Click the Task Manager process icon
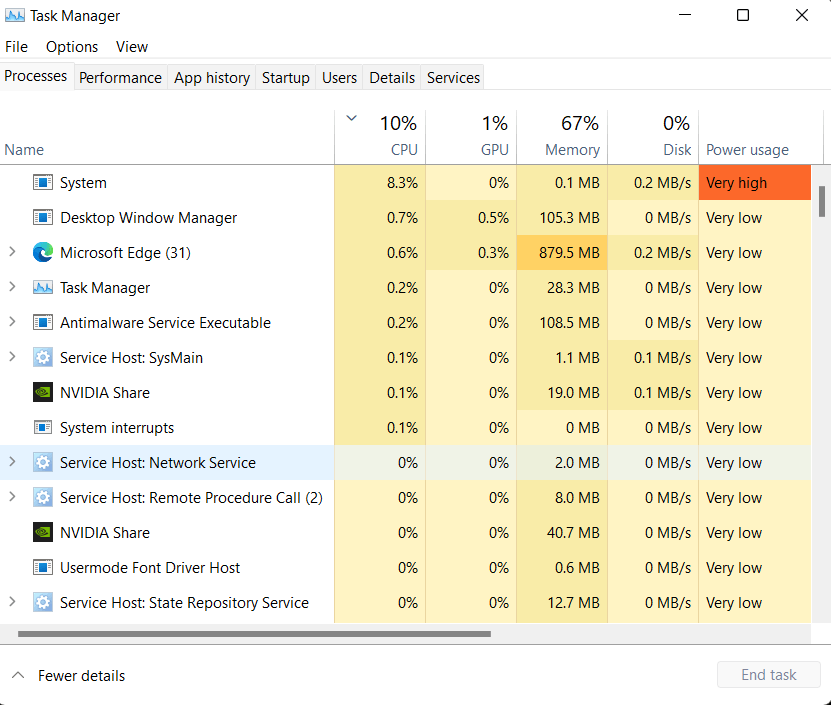Viewport: 831px width, 705px height. [x=43, y=287]
